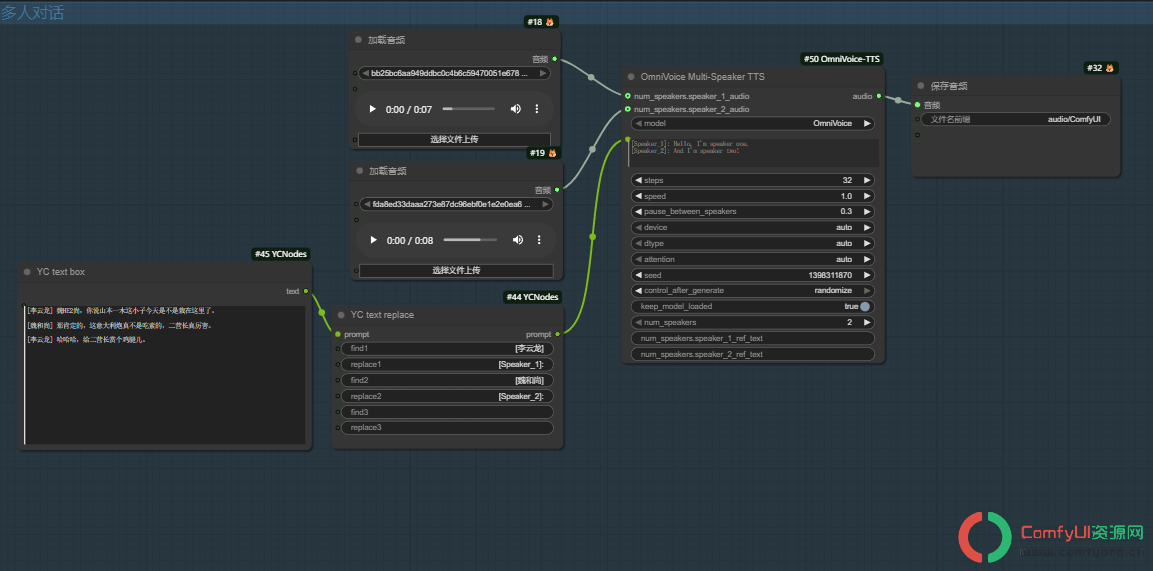This screenshot has height=571, width=1153.
Task: Open the attention auto selector
Action: pyautogui.click(x=753, y=259)
